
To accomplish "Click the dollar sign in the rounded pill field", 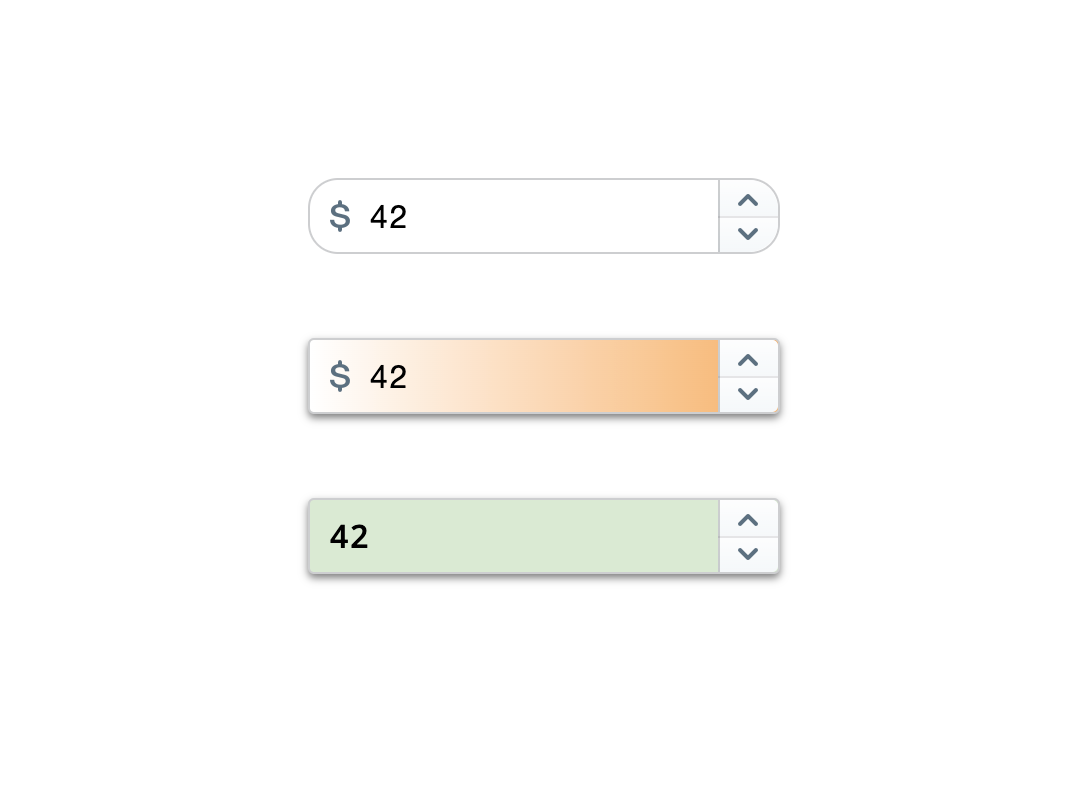I will point(340,216).
